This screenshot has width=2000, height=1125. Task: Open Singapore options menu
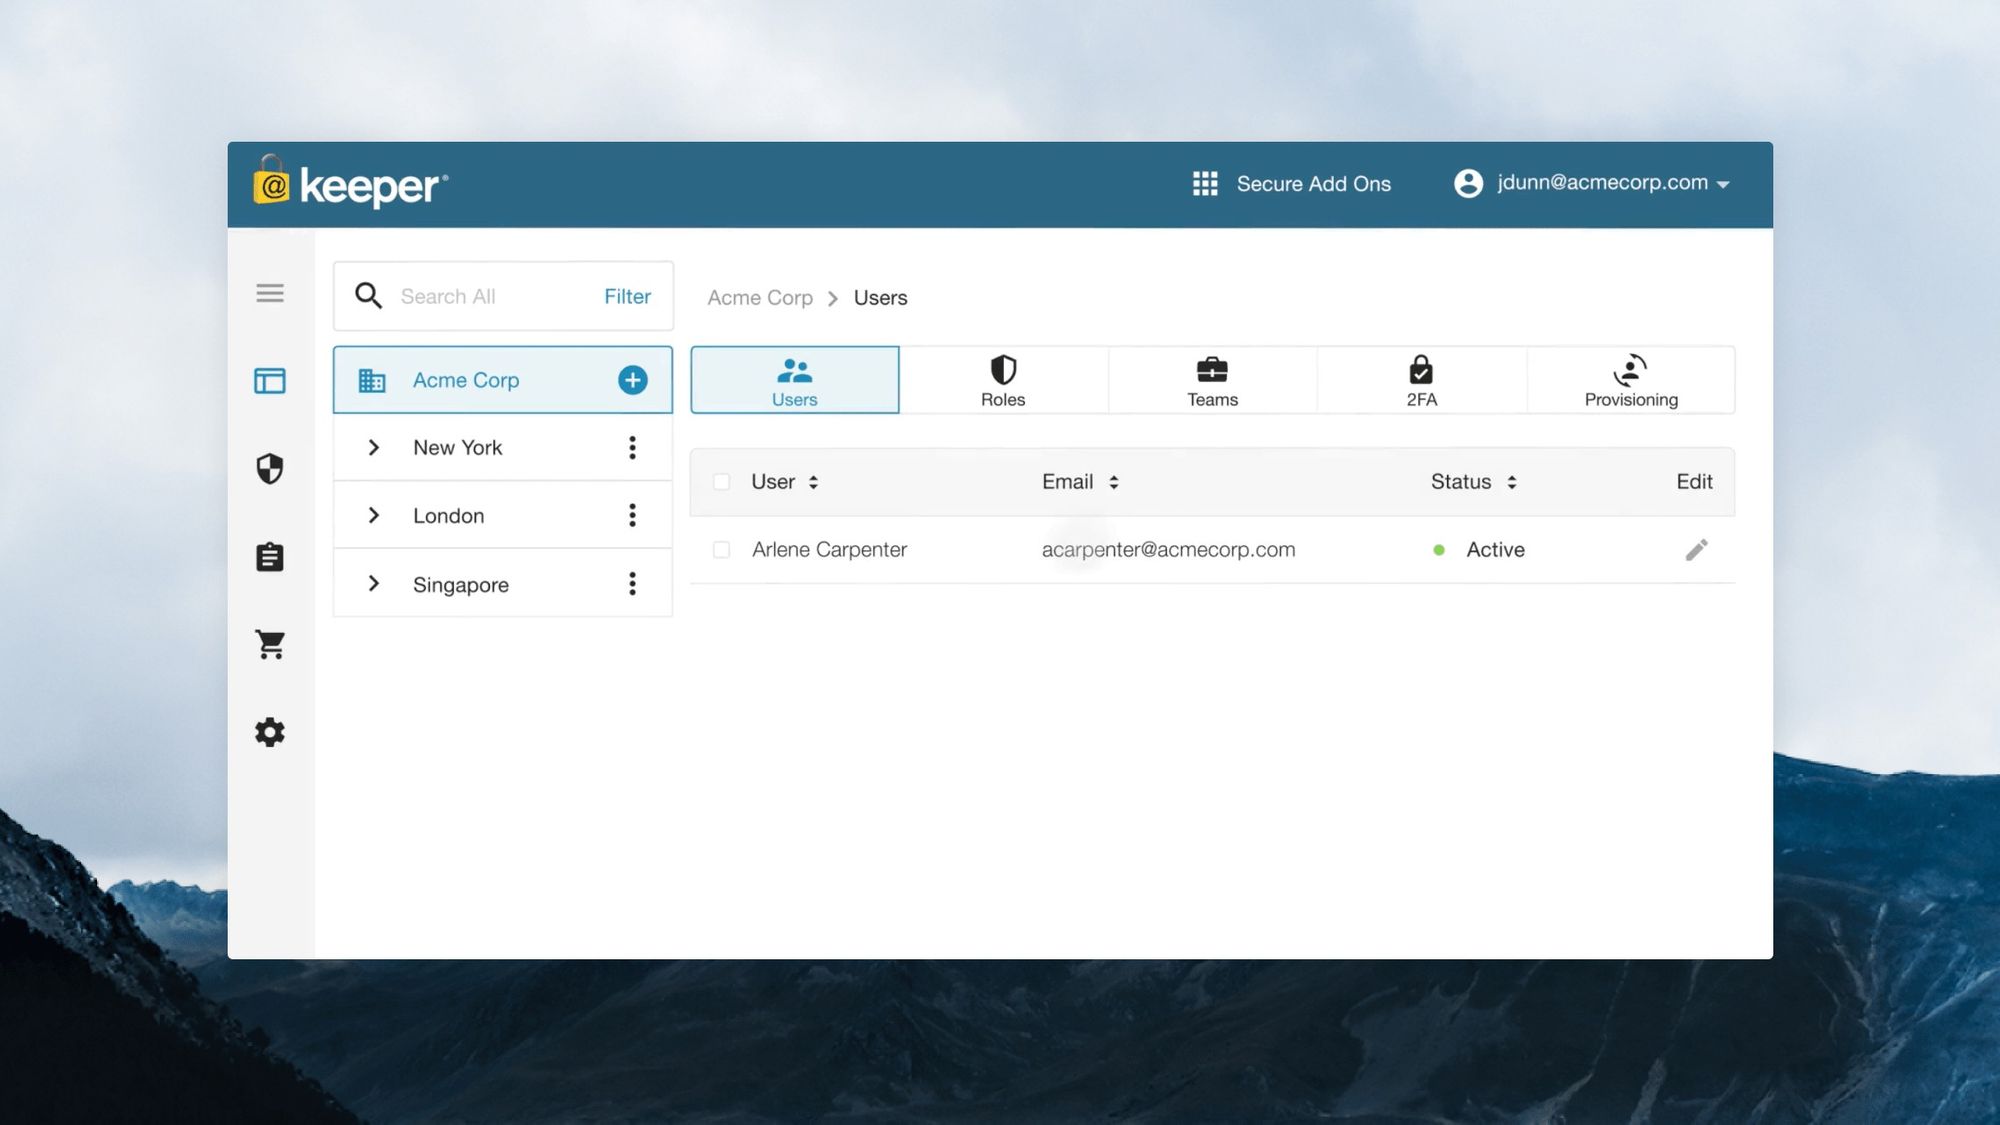[x=632, y=583]
